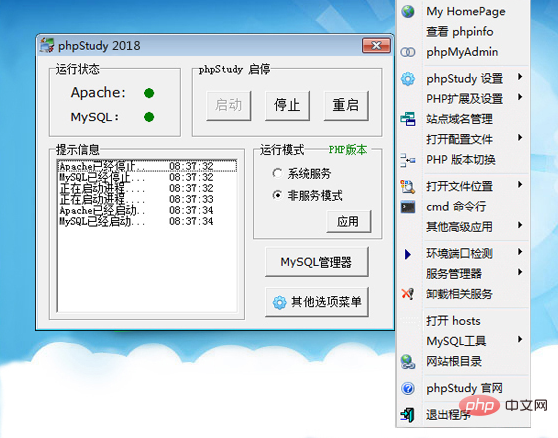Click the globe icon beside My HomePage
Image resolution: width=558 pixels, height=438 pixels.
(408, 11)
